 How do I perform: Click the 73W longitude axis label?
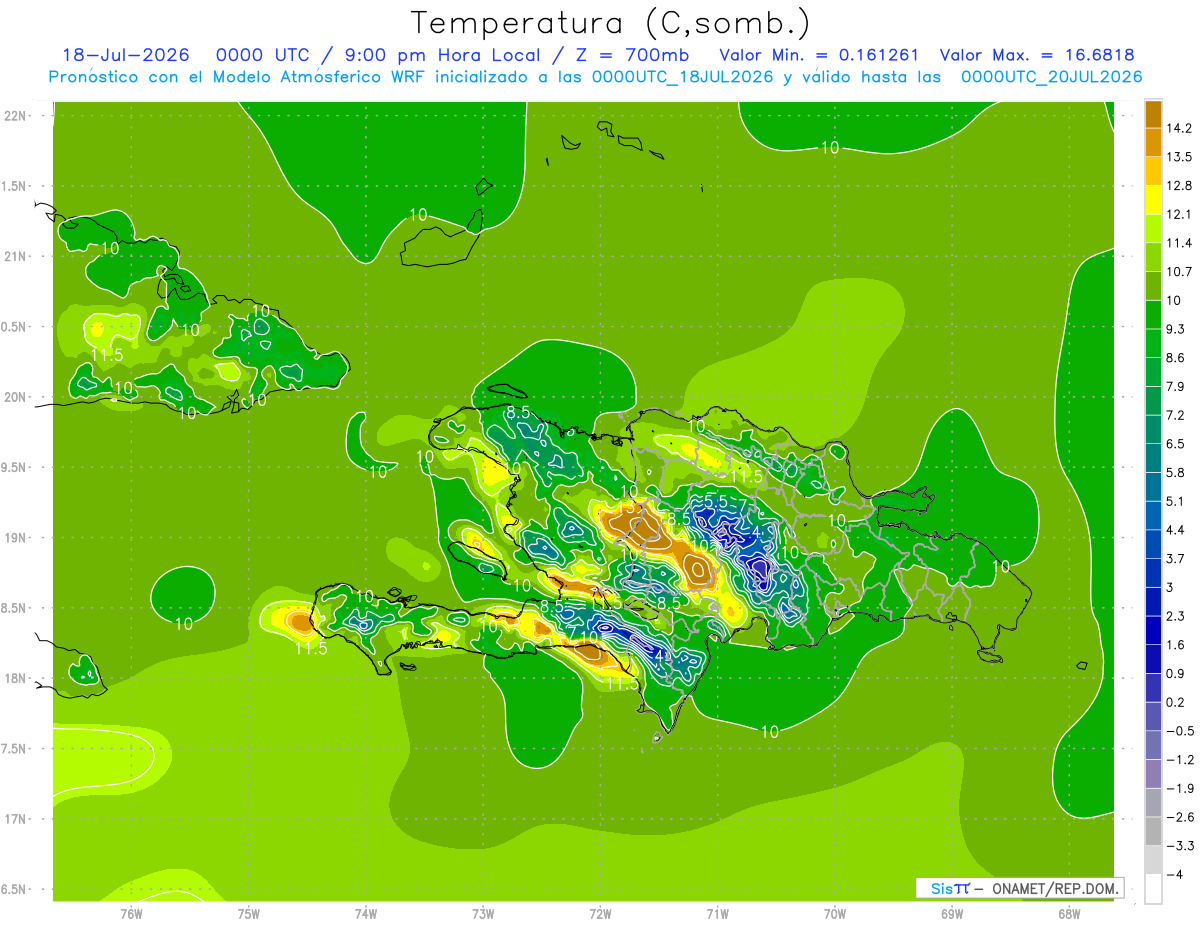[483, 914]
